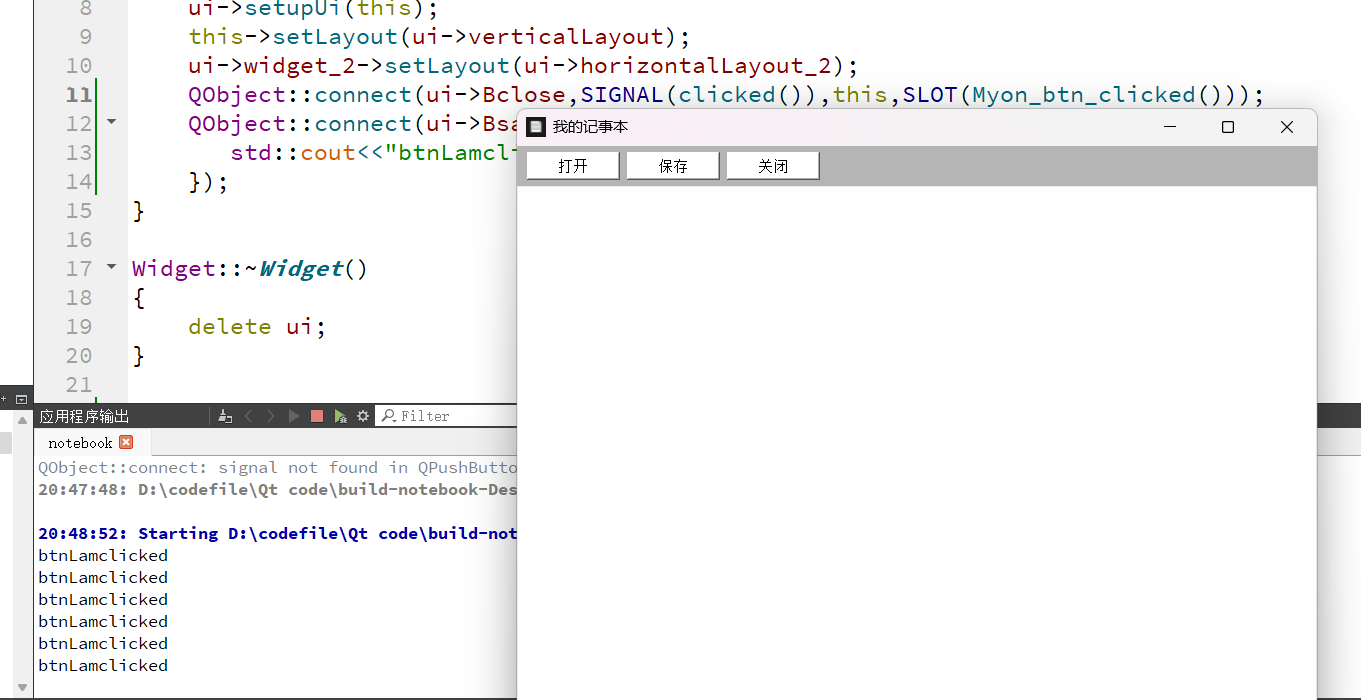The width and height of the screenshot is (1361, 700).
Task: Collapse the code fold at line 12
Action: click(111, 122)
